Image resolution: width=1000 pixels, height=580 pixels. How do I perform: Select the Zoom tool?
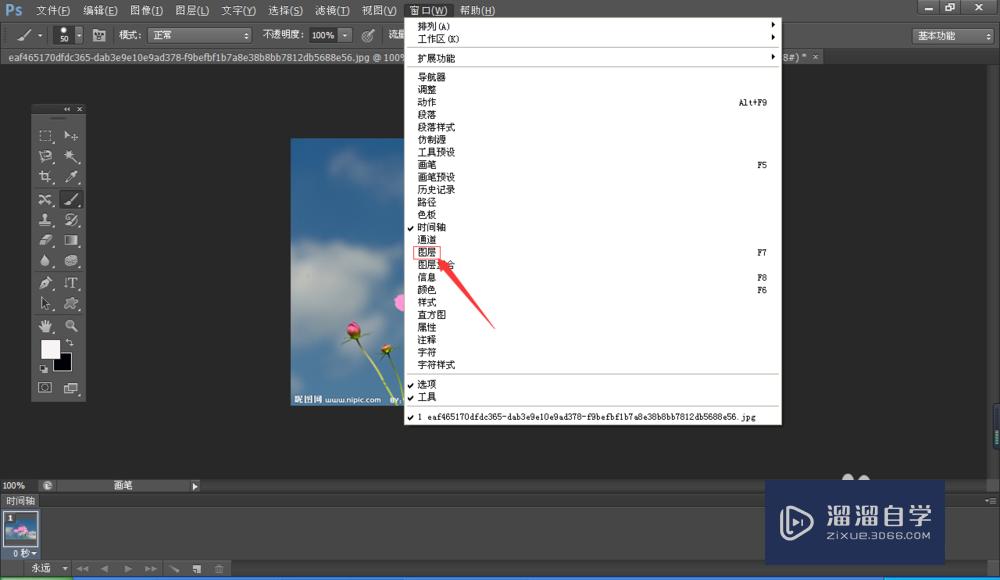coord(71,325)
